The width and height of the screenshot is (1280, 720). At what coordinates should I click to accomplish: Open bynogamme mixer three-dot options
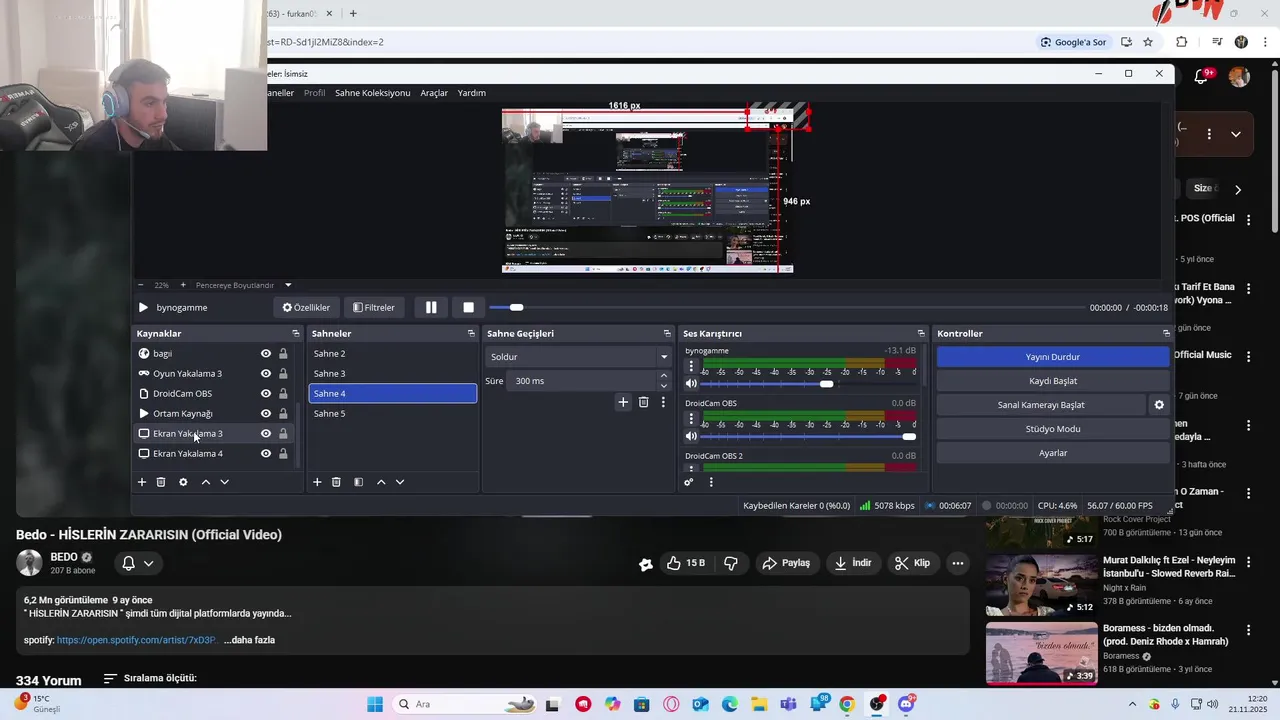pos(691,366)
